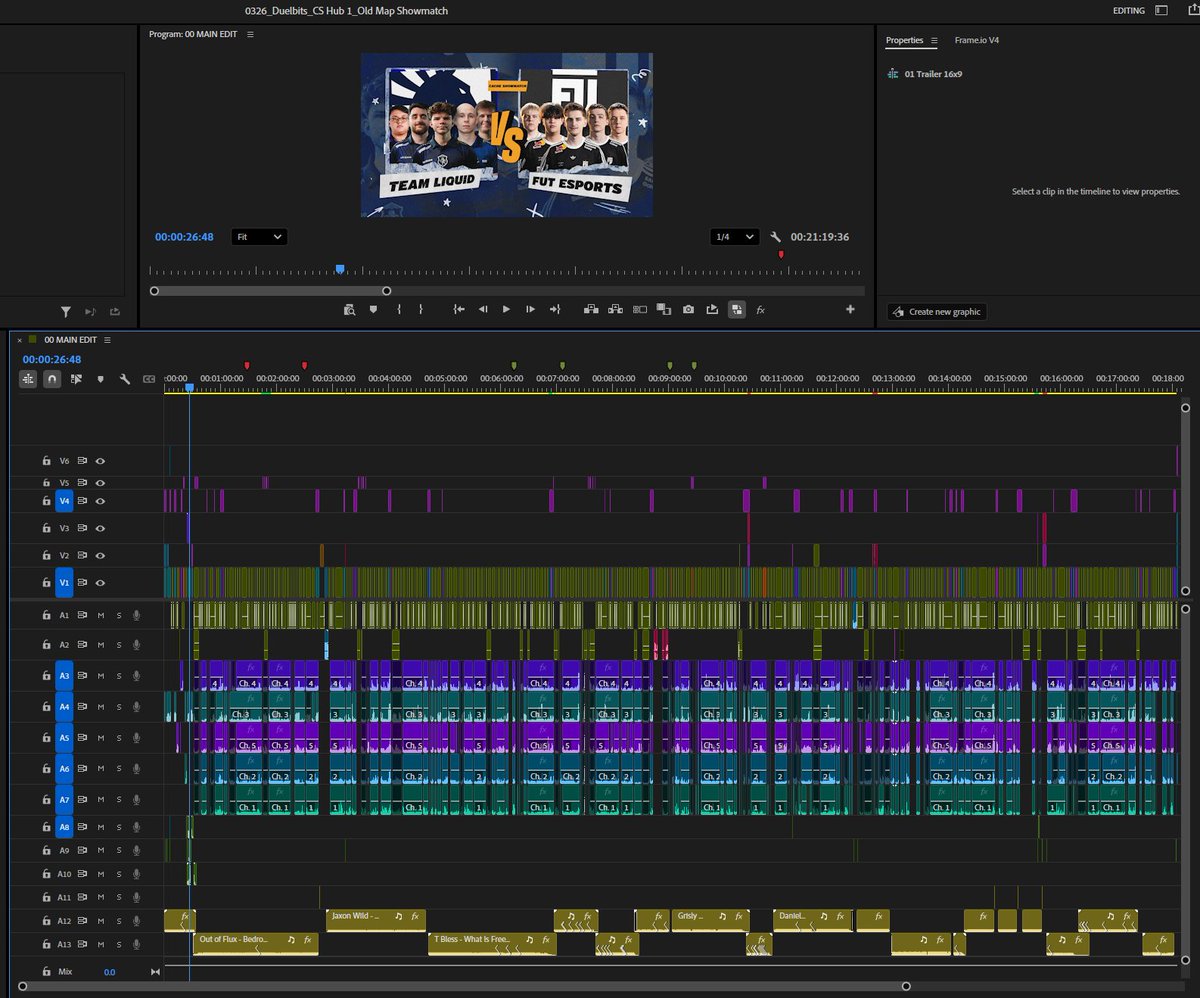Enable voice-over record on track A1
Viewport: 1200px width, 998px height.
point(135,616)
